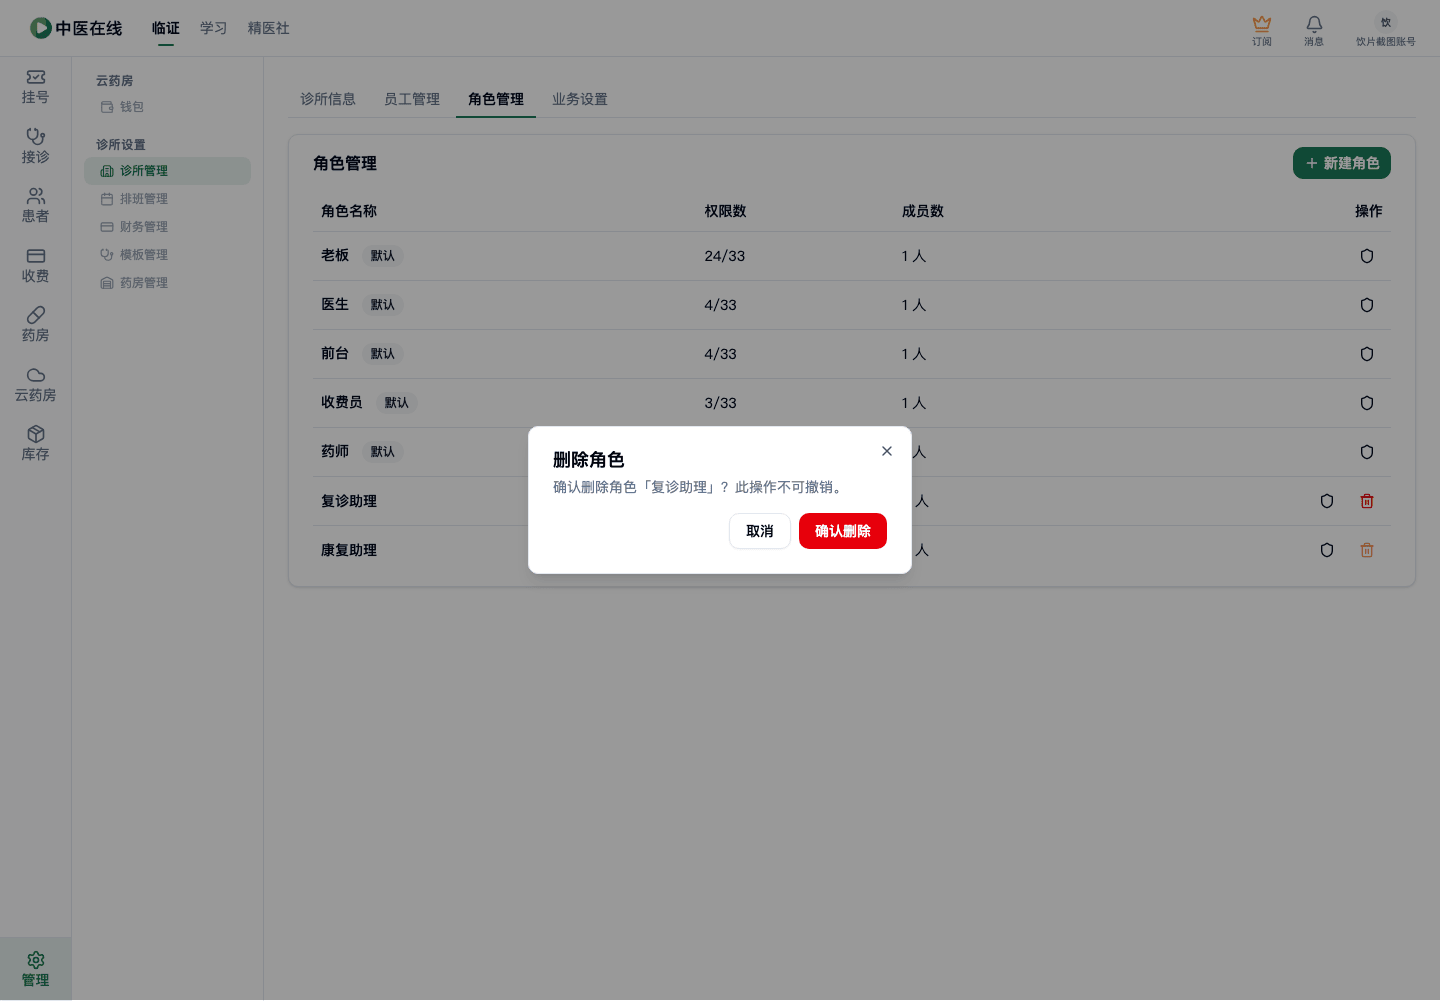Image resolution: width=1440 pixels, height=1001 pixels.
Task: Open 云药房 cloud sidebar item
Action: (x=36, y=385)
